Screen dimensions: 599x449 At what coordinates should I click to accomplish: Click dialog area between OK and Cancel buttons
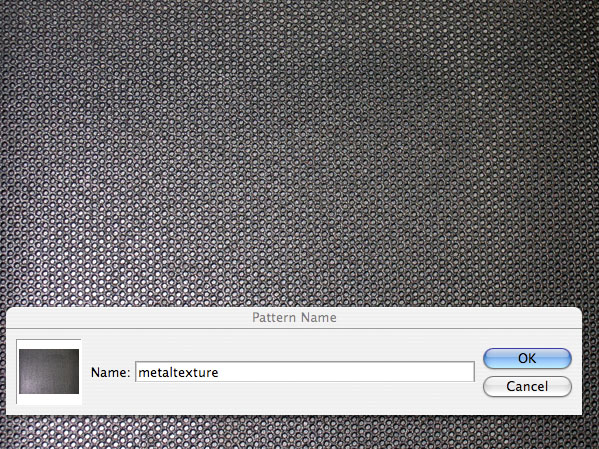tap(527, 373)
